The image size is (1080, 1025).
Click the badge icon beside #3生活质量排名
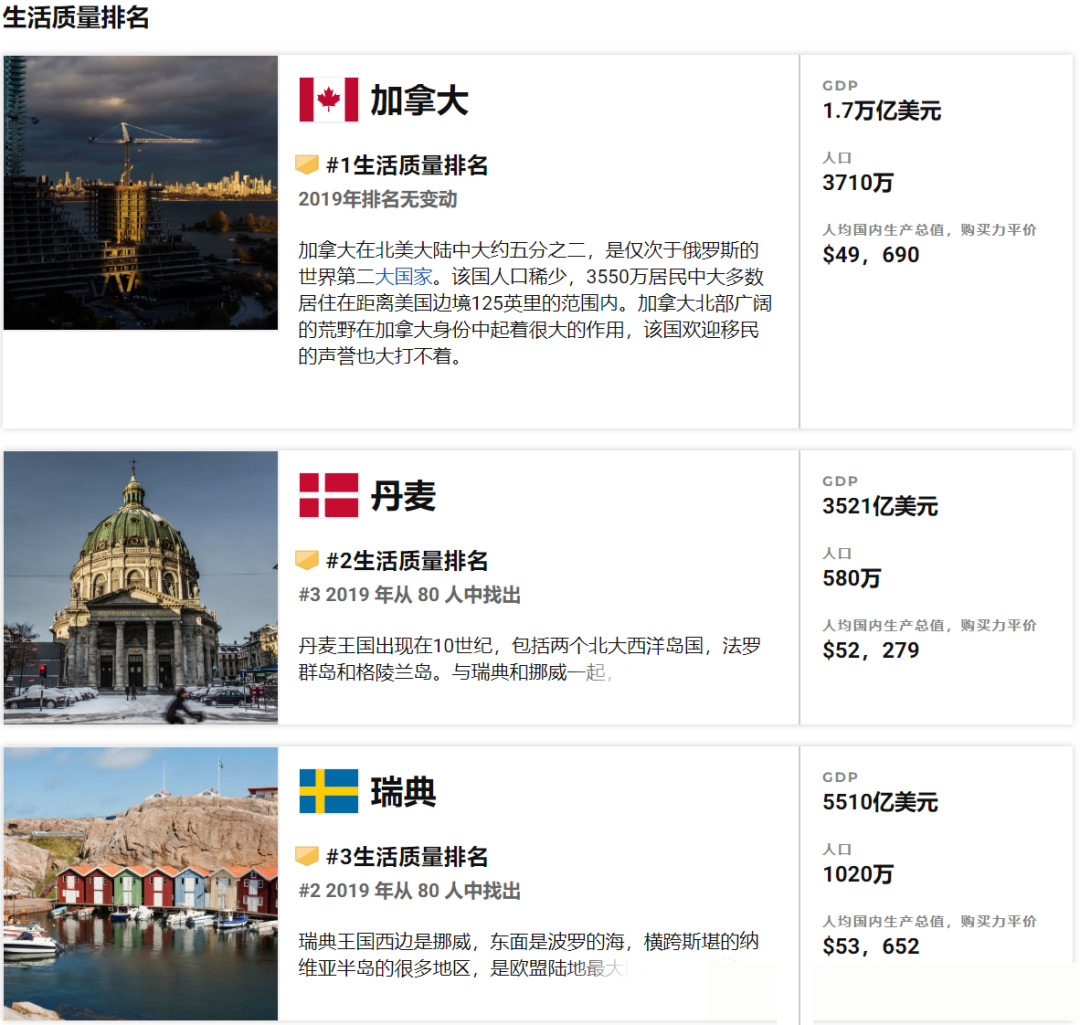(x=307, y=856)
